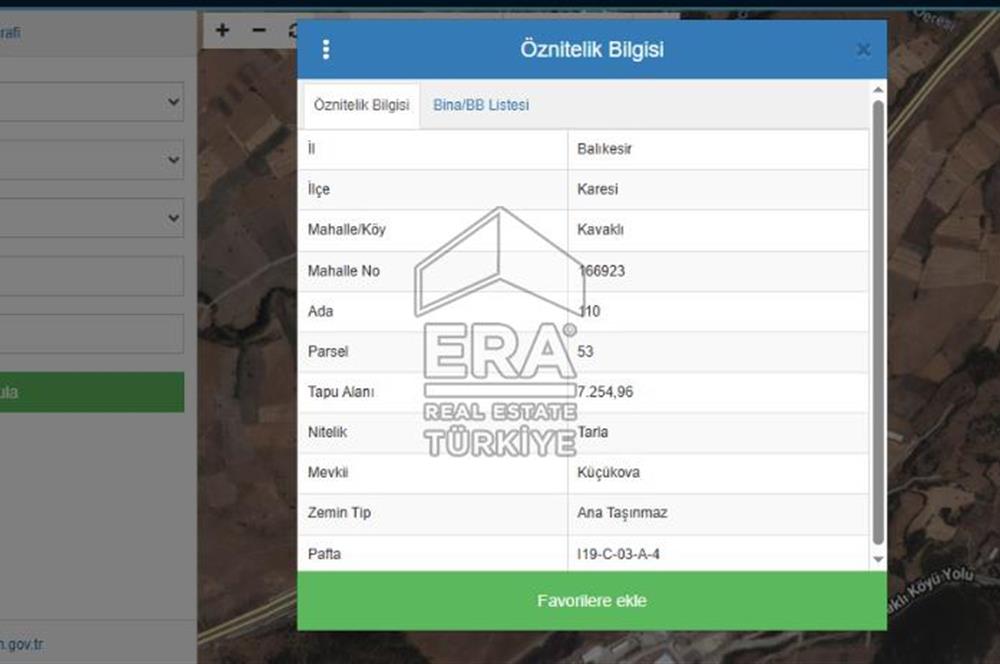Select the Ada value 110
The image size is (1000, 664).
[x=589, y=311]
